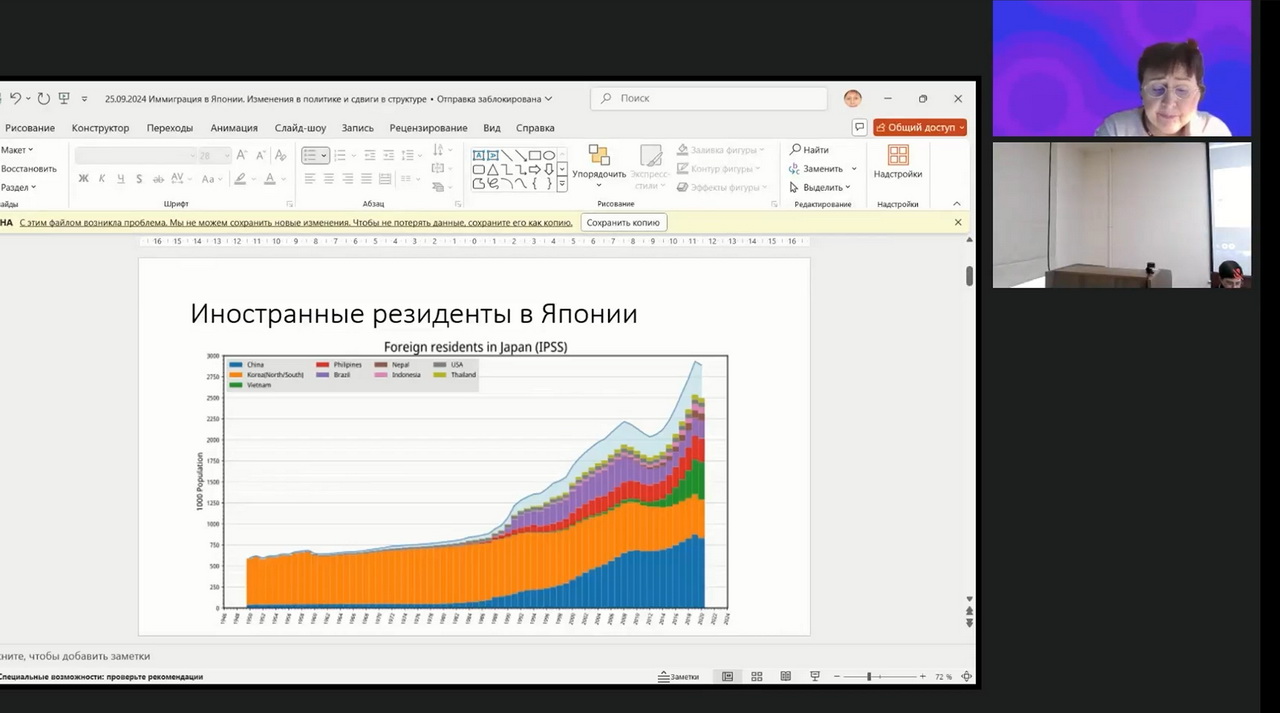This screenshot has width=1280, height=713.
Task: Increase list indent level icon
Action: (x=388, y=155)
